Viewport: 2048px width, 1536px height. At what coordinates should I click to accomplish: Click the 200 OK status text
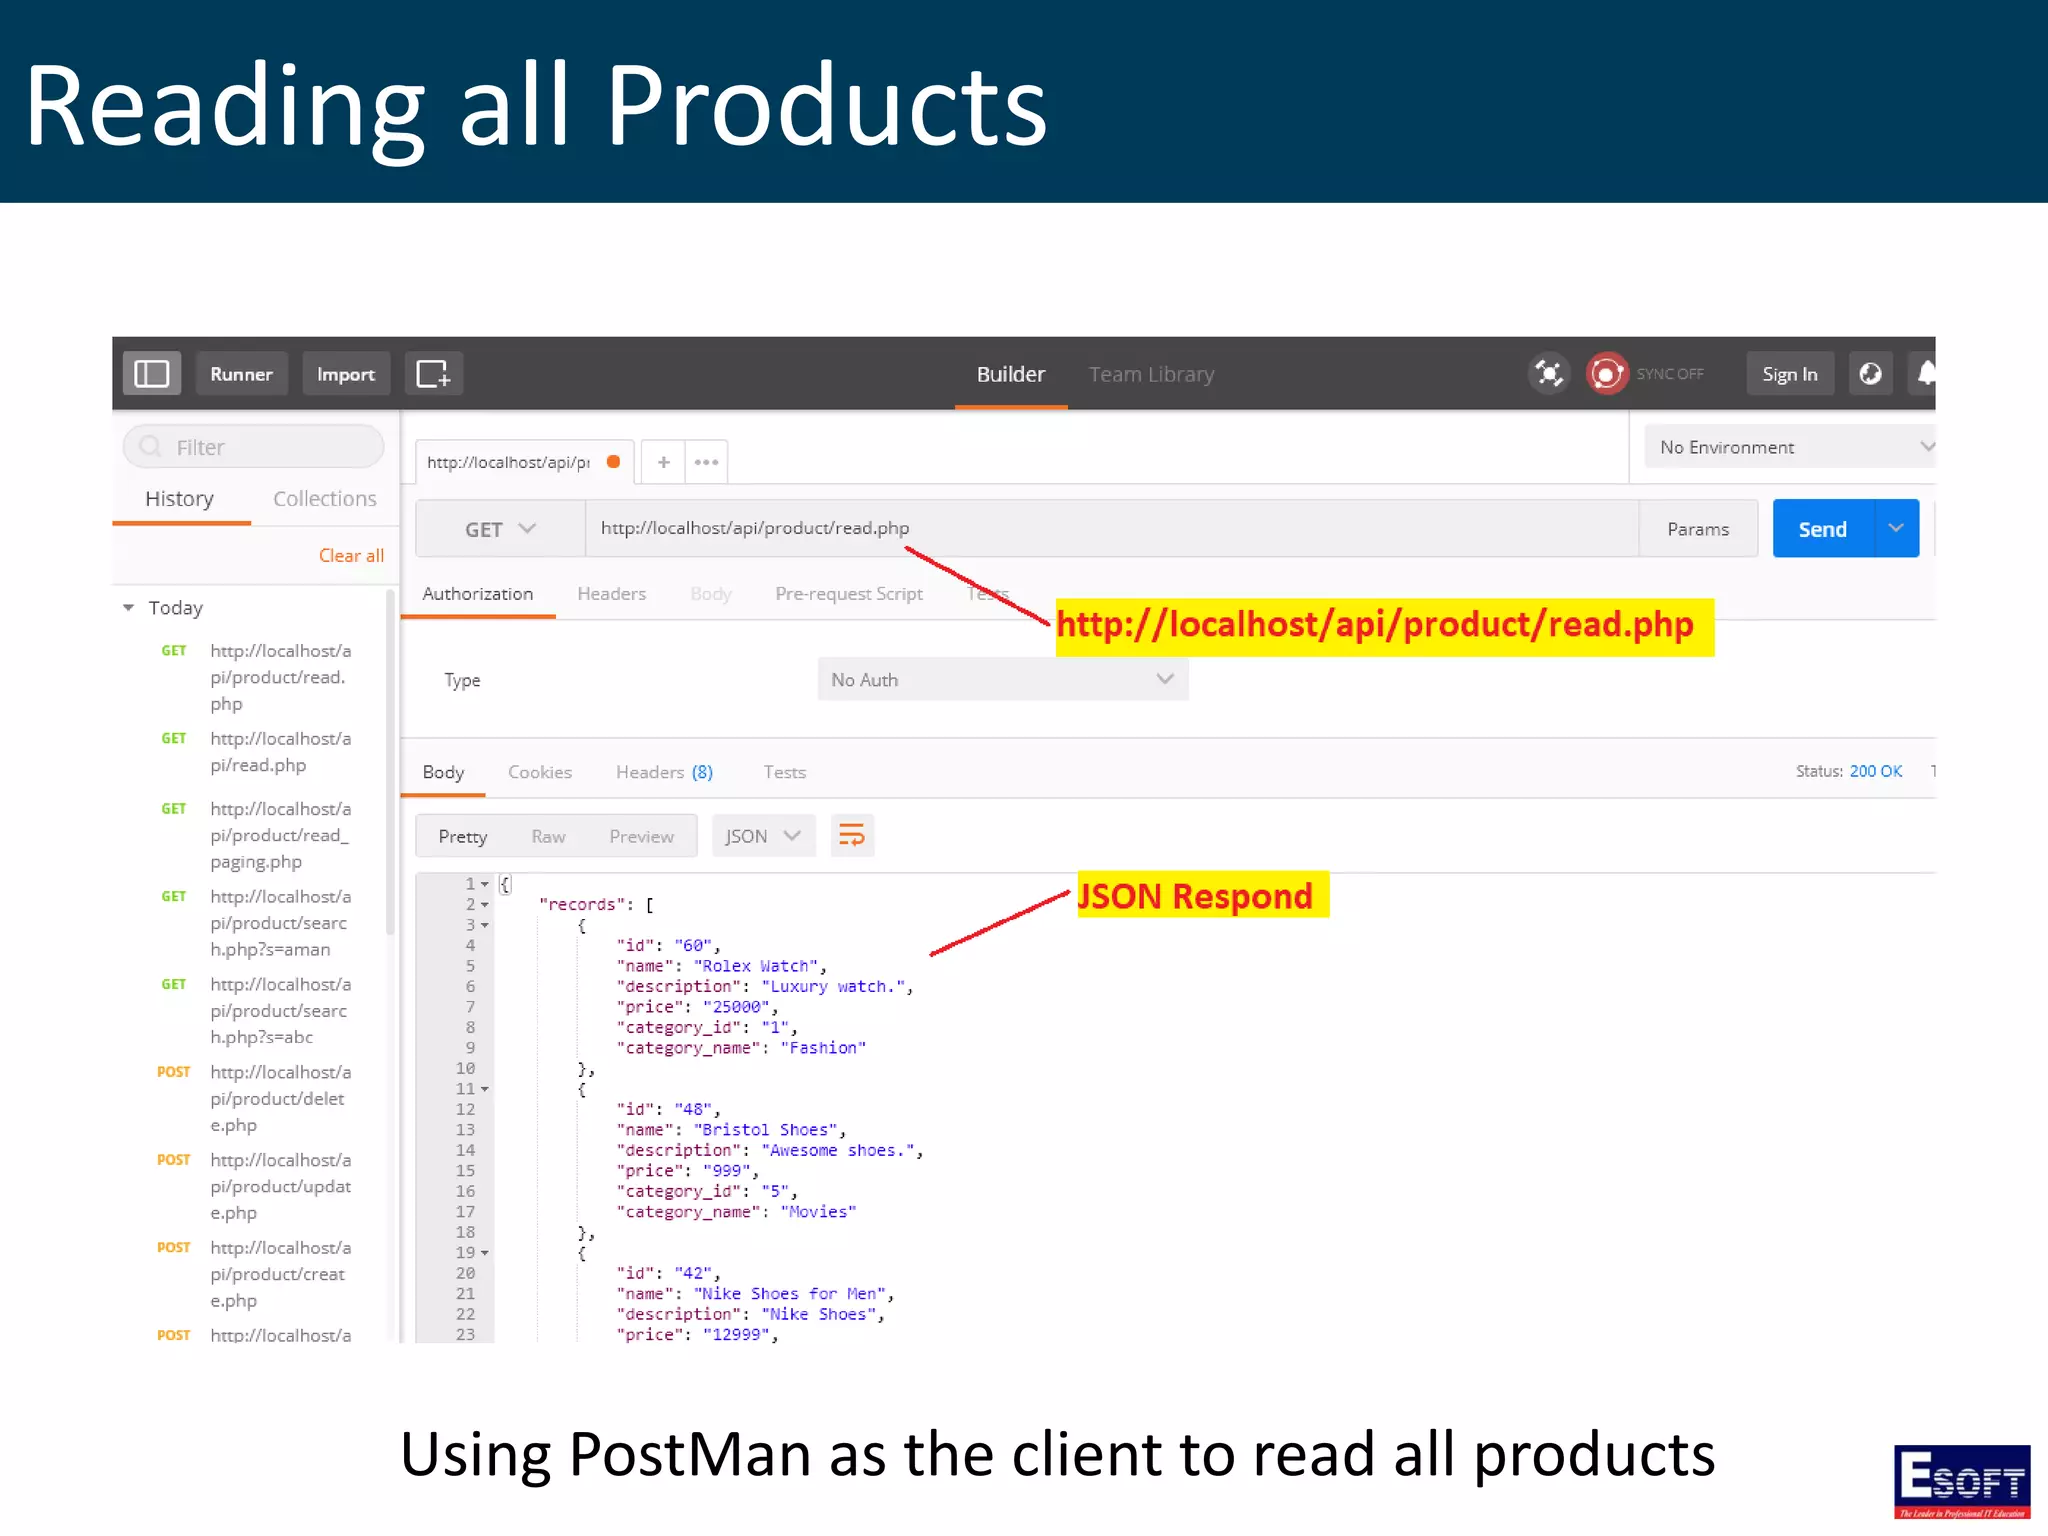point(1875,771)
